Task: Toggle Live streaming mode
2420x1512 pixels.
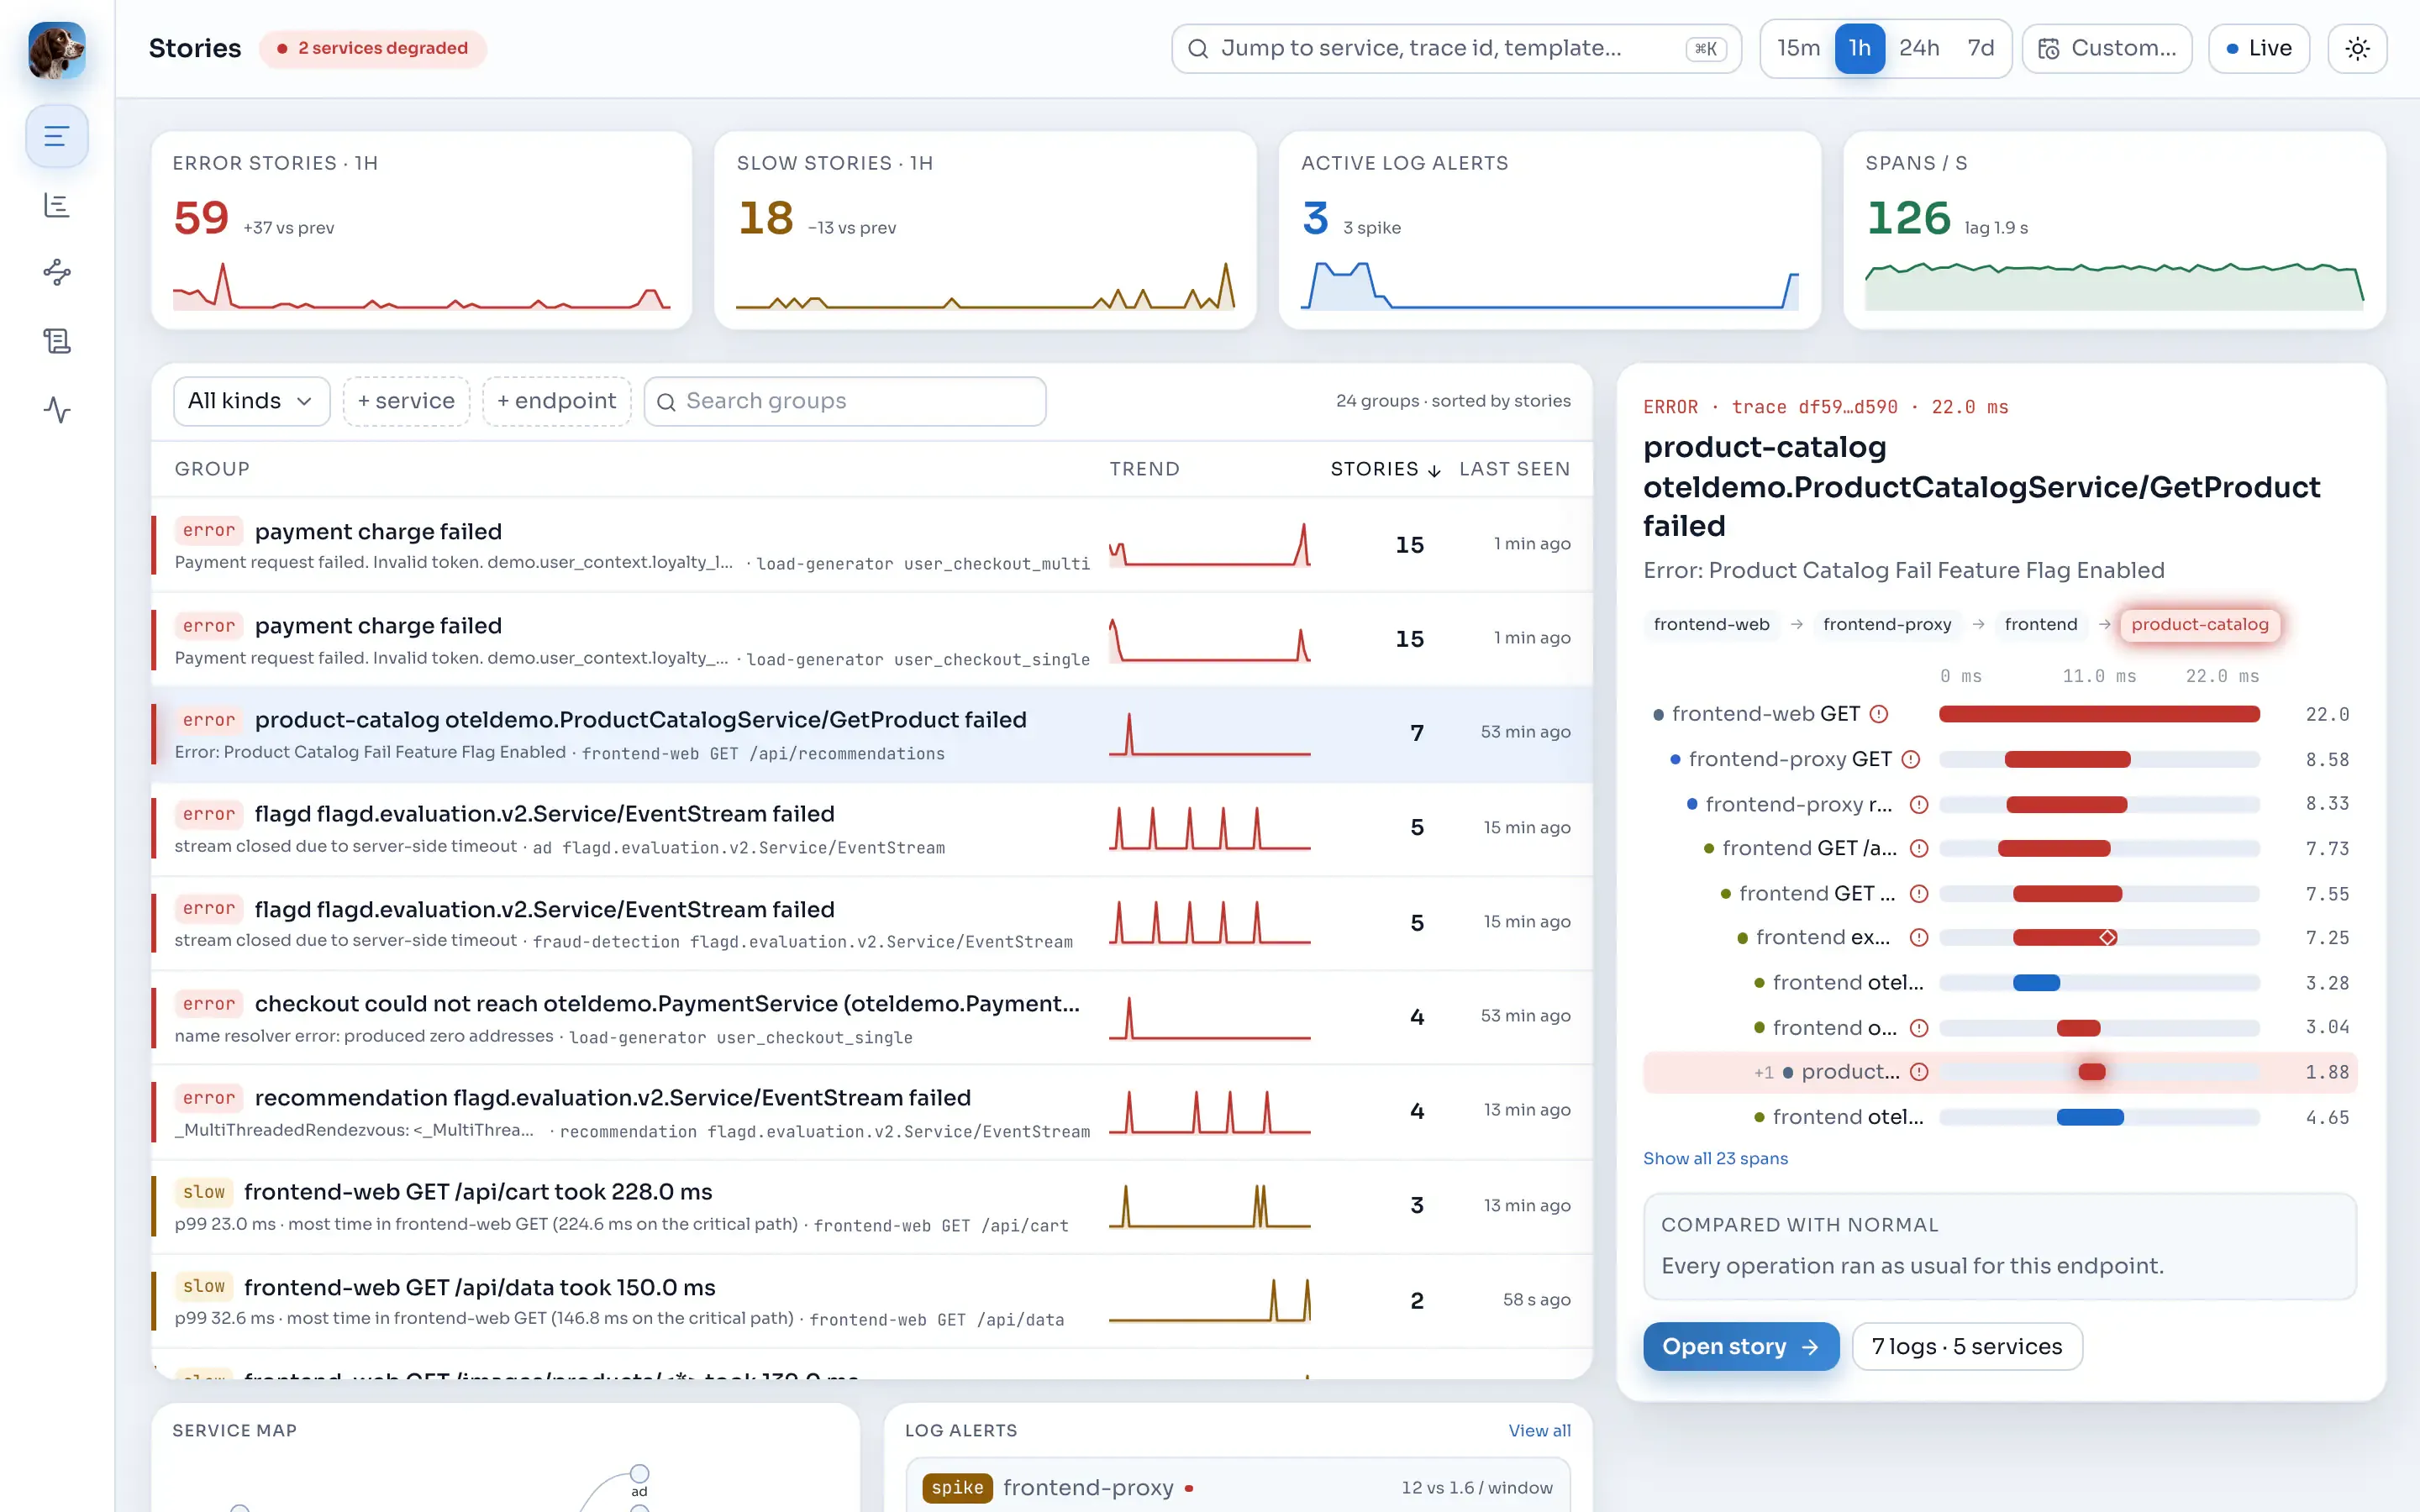Action: click(x=2258, y=48)
